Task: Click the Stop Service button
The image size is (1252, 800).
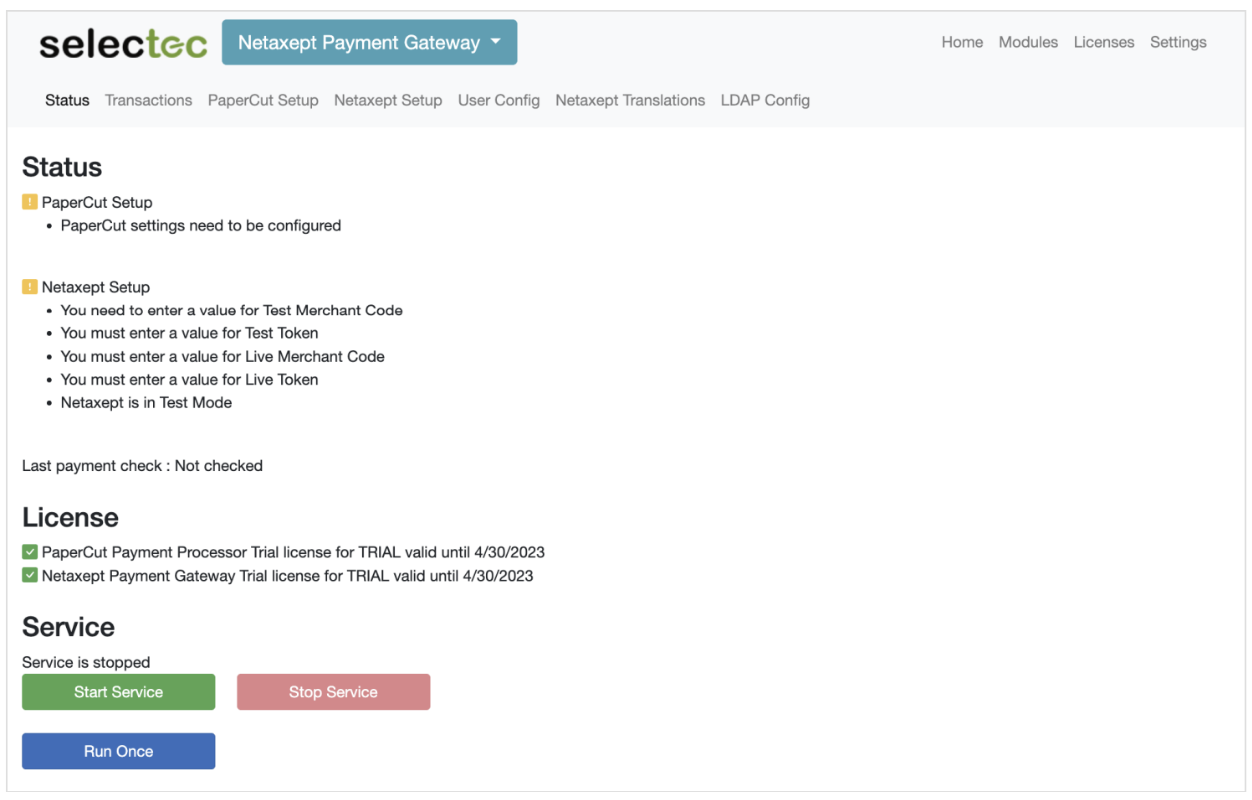Action: coord(333,692)
